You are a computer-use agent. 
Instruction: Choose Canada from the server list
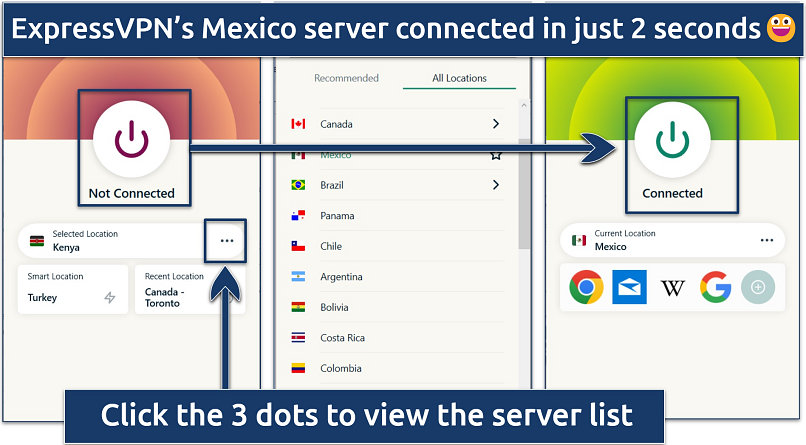pyautogui.click(x=397, y=124)
